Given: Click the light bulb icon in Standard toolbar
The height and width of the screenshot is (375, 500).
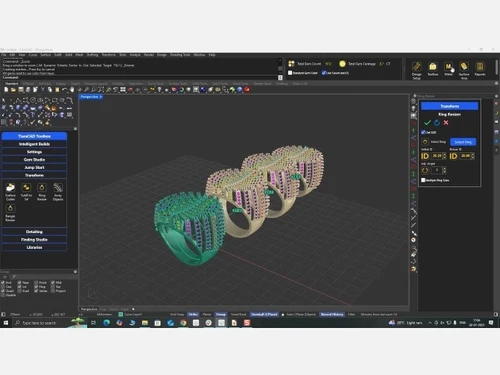Looking at the screenshot, I should pos(159,89).
